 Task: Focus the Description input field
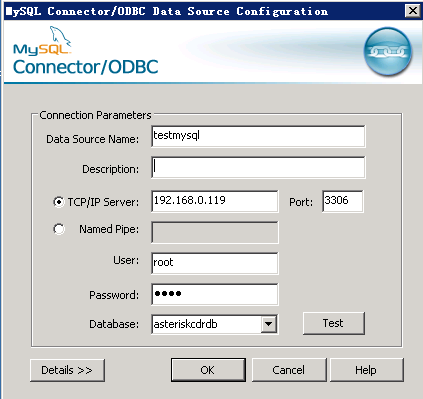(x=258, y=167)
